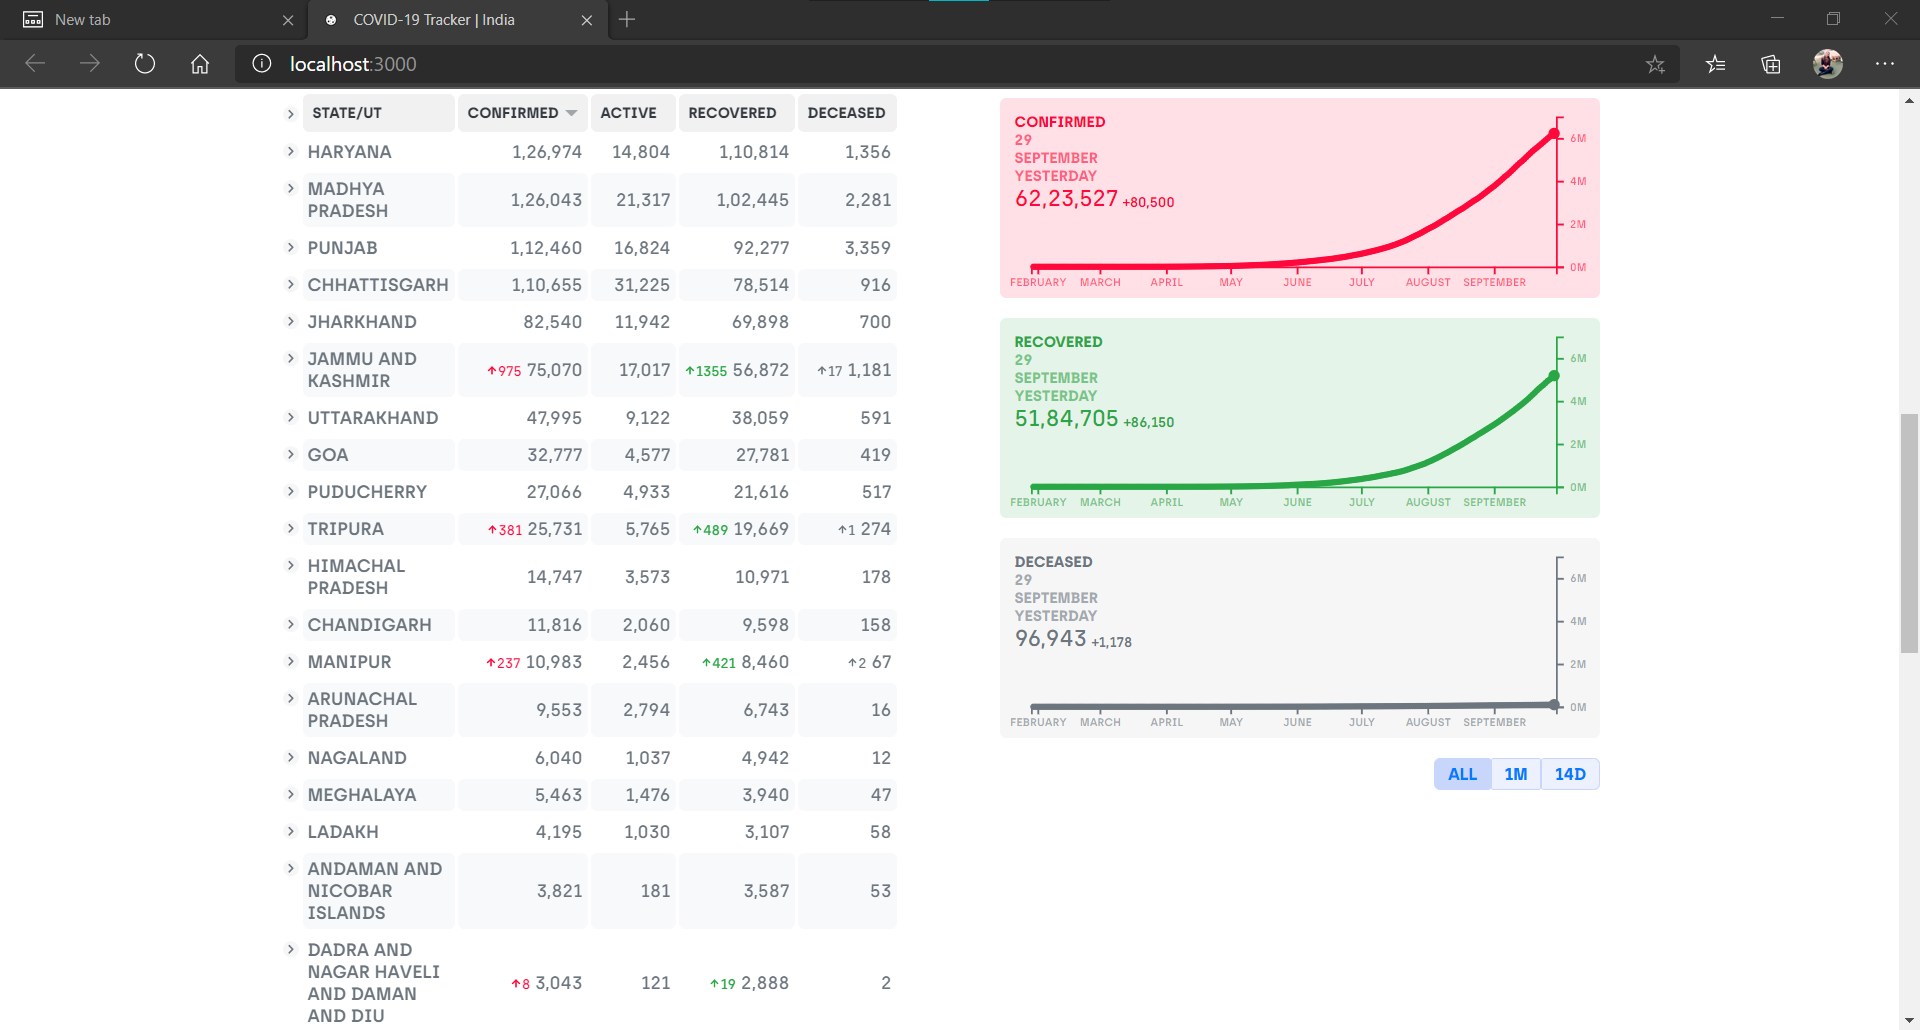The image size is (1920, 1030).
Task: Expand the Ladakh row
Action: (291, 832)
